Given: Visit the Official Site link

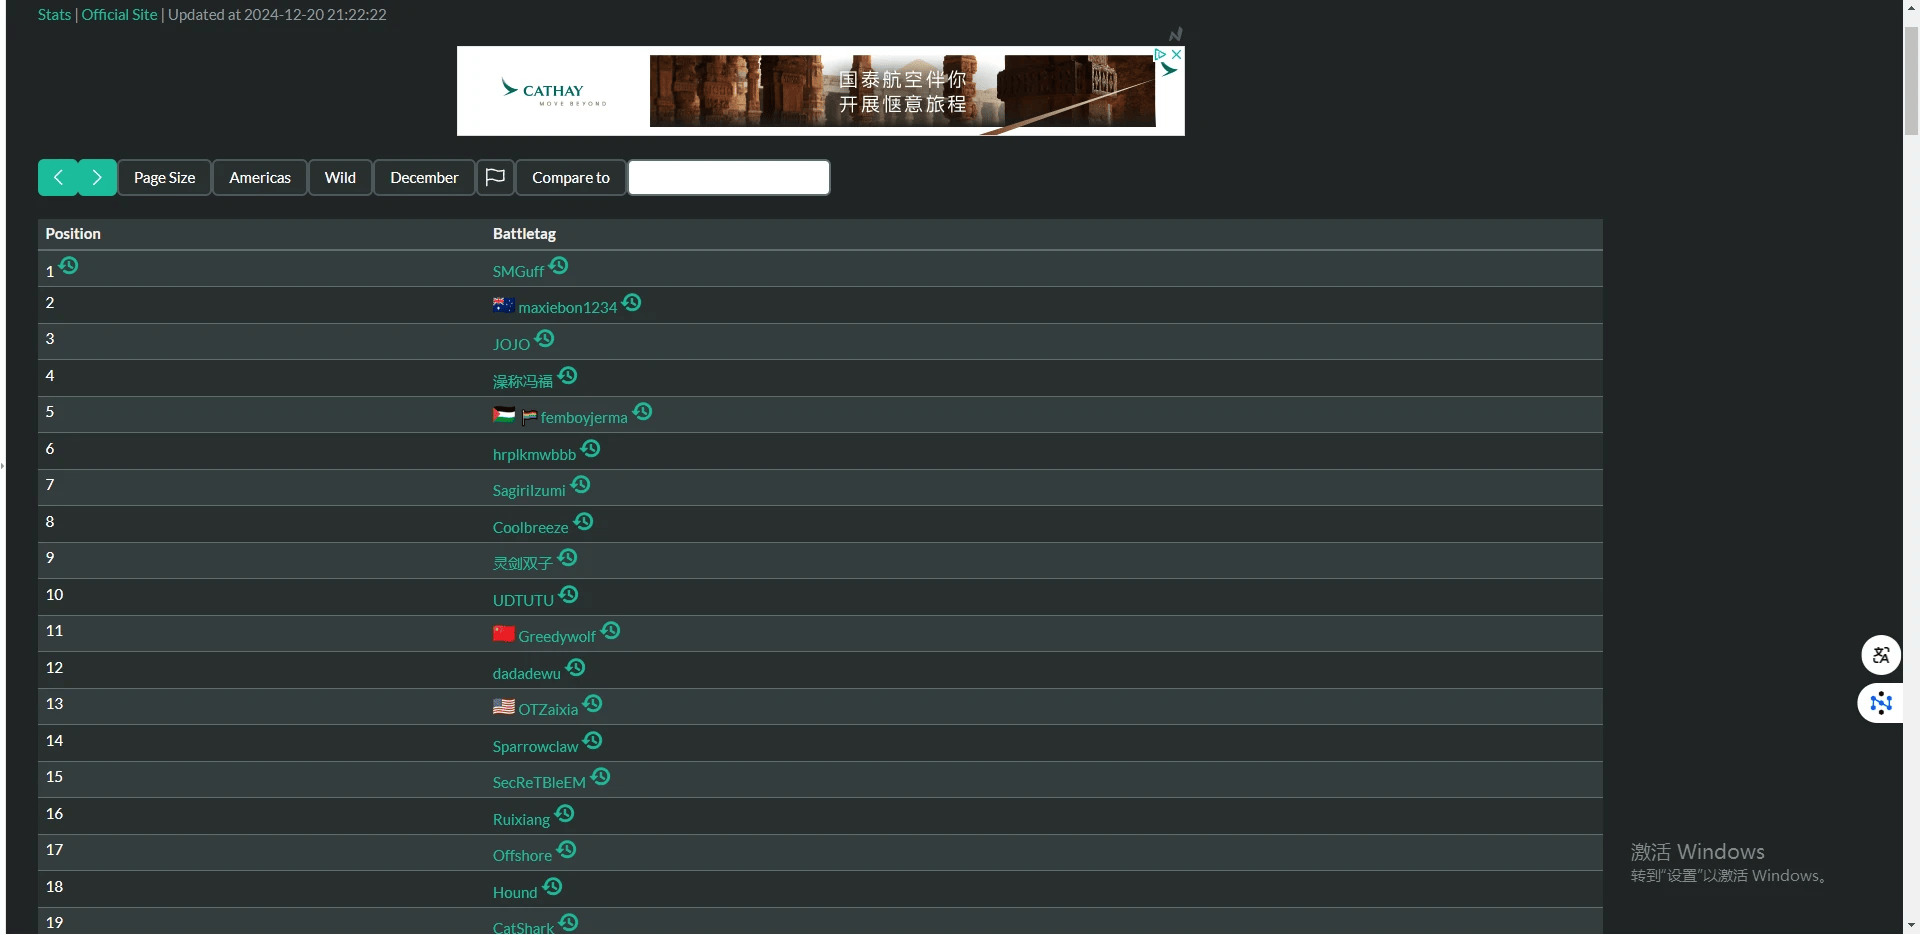Looking at the screenshot, I should 119,15.
